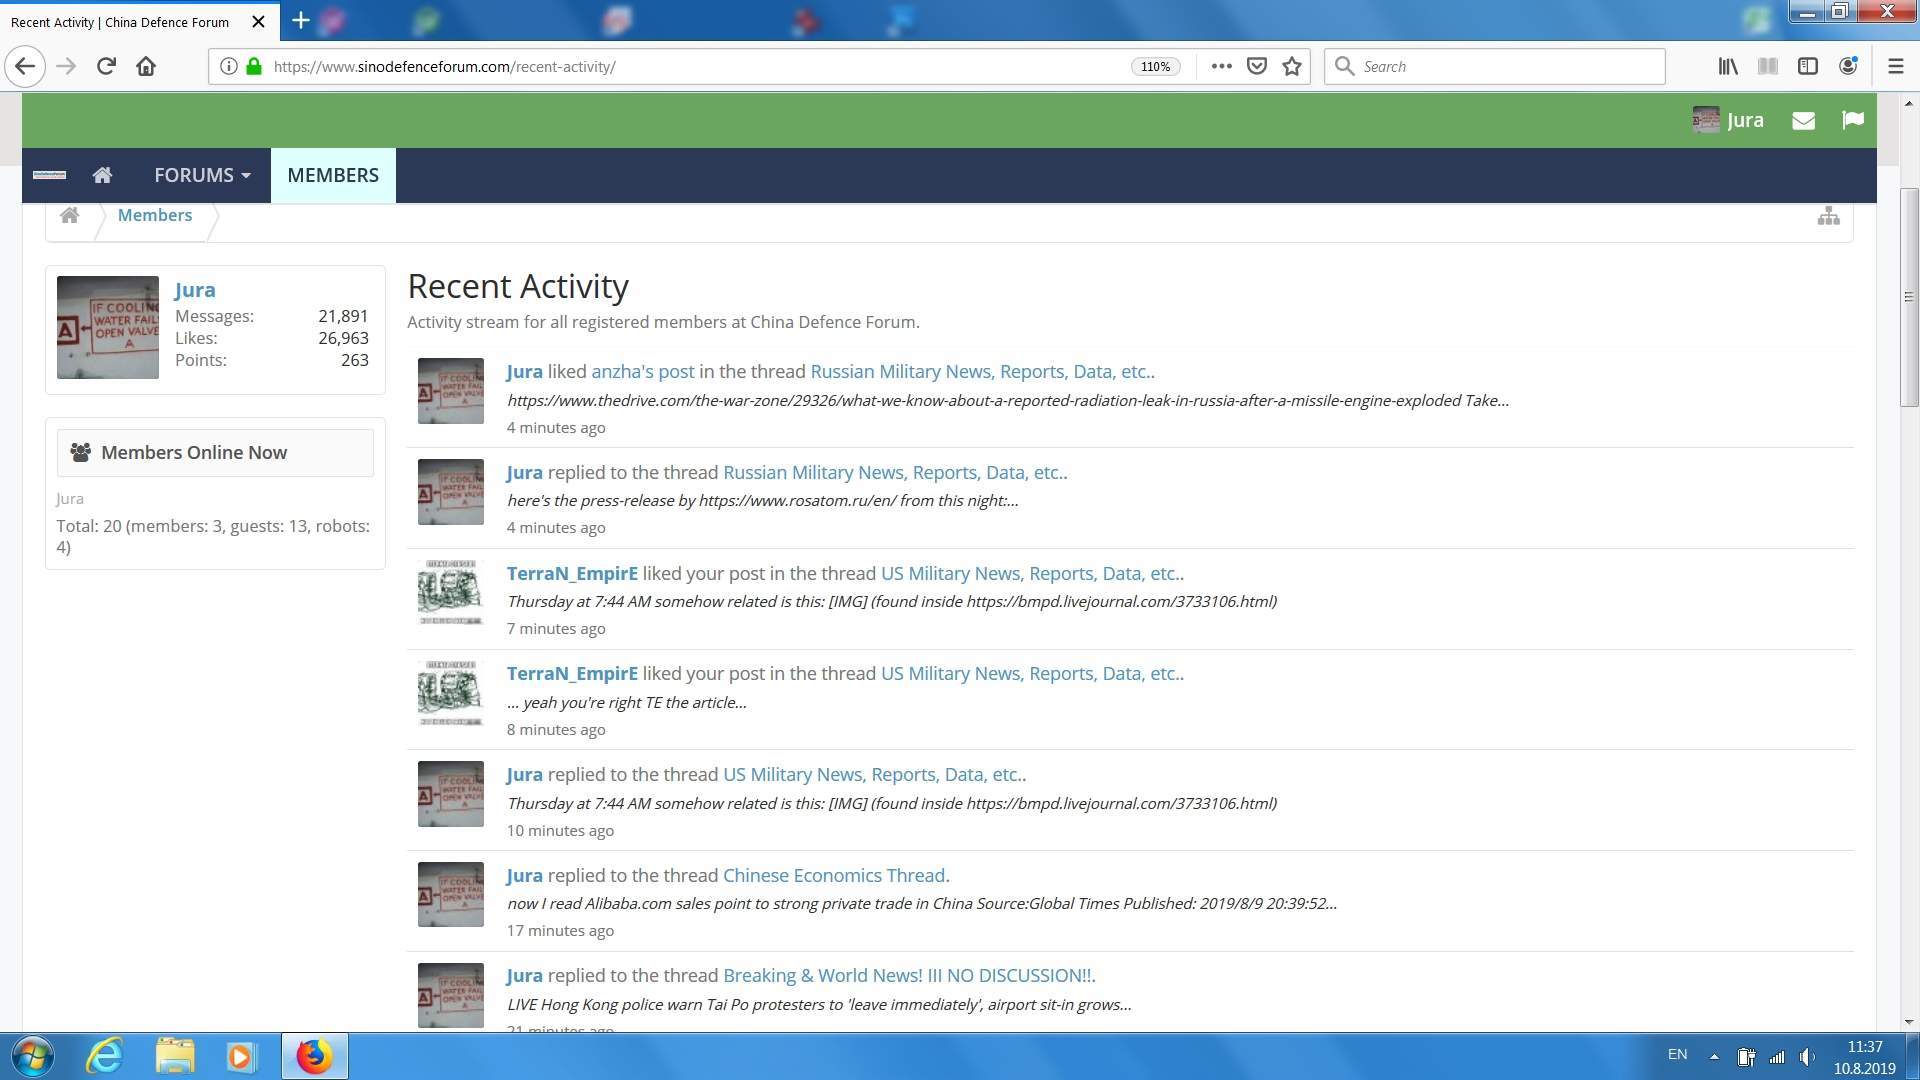Viewport: 1920px width, 1080px height.
Task: Show hidden system tray icons arrow
Action: [1714, 1056]
